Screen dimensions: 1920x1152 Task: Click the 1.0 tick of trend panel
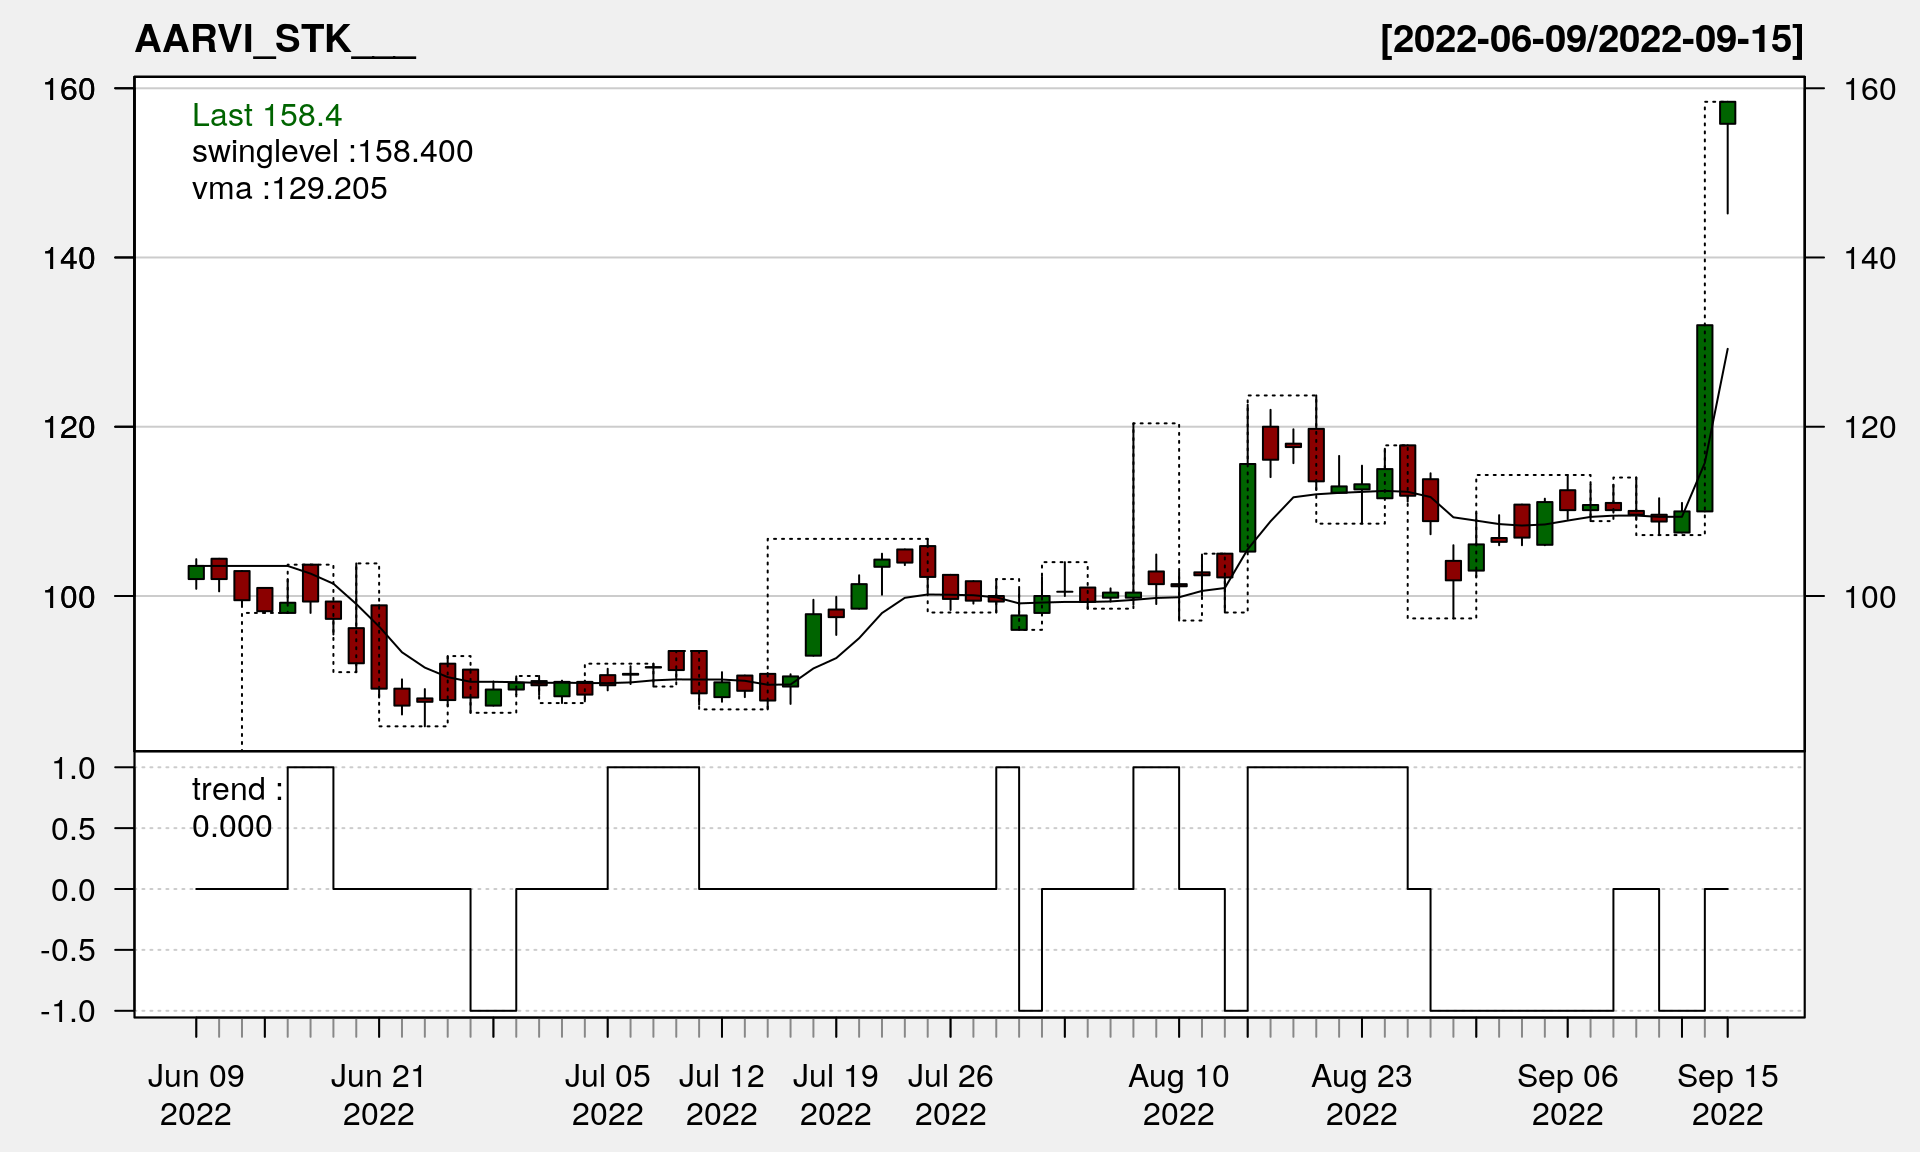pyautogui.click(x=73, y=768)
